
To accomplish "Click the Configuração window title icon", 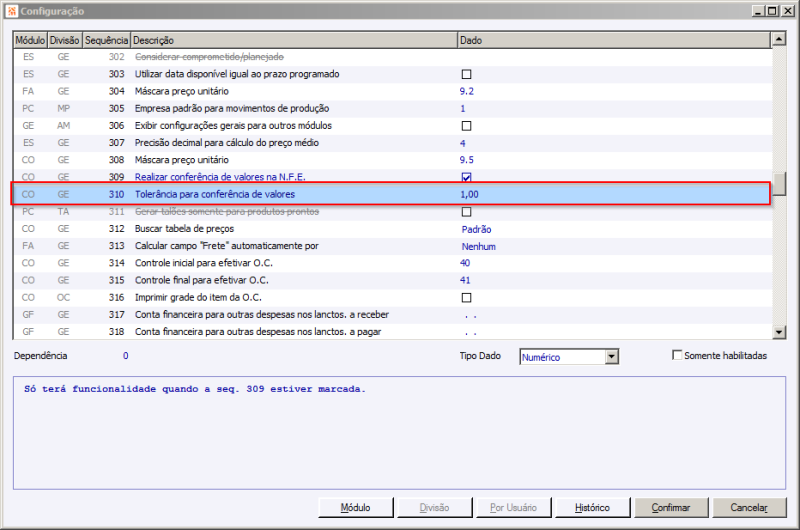I will (x=11, y=11).
